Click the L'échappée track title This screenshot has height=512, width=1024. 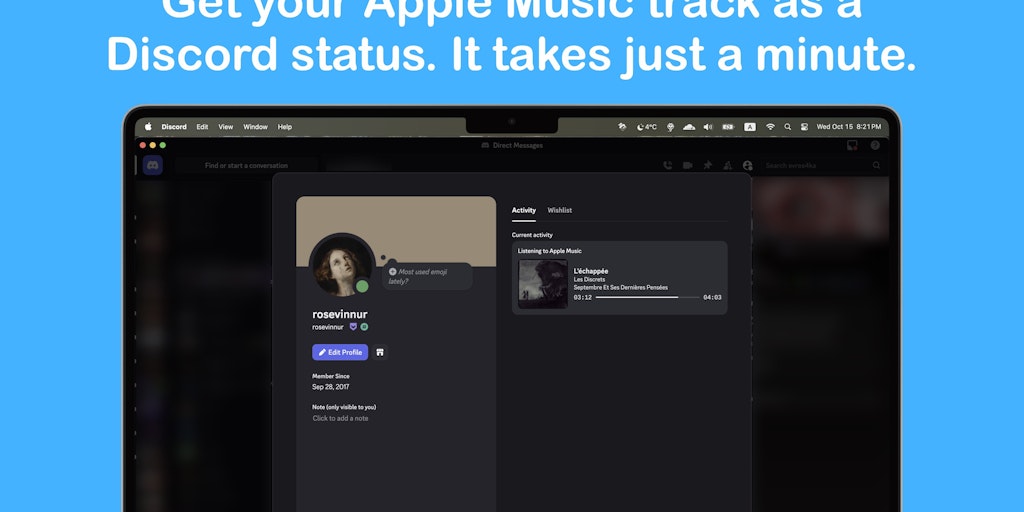point(591,271)
